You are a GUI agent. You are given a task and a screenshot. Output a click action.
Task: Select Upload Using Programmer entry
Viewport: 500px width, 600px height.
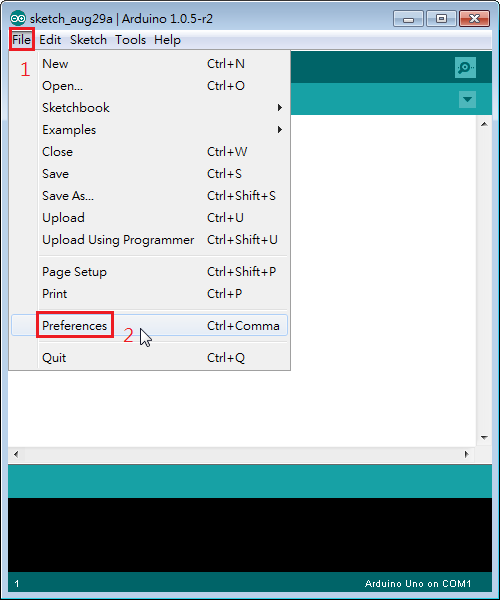point(149,240)
